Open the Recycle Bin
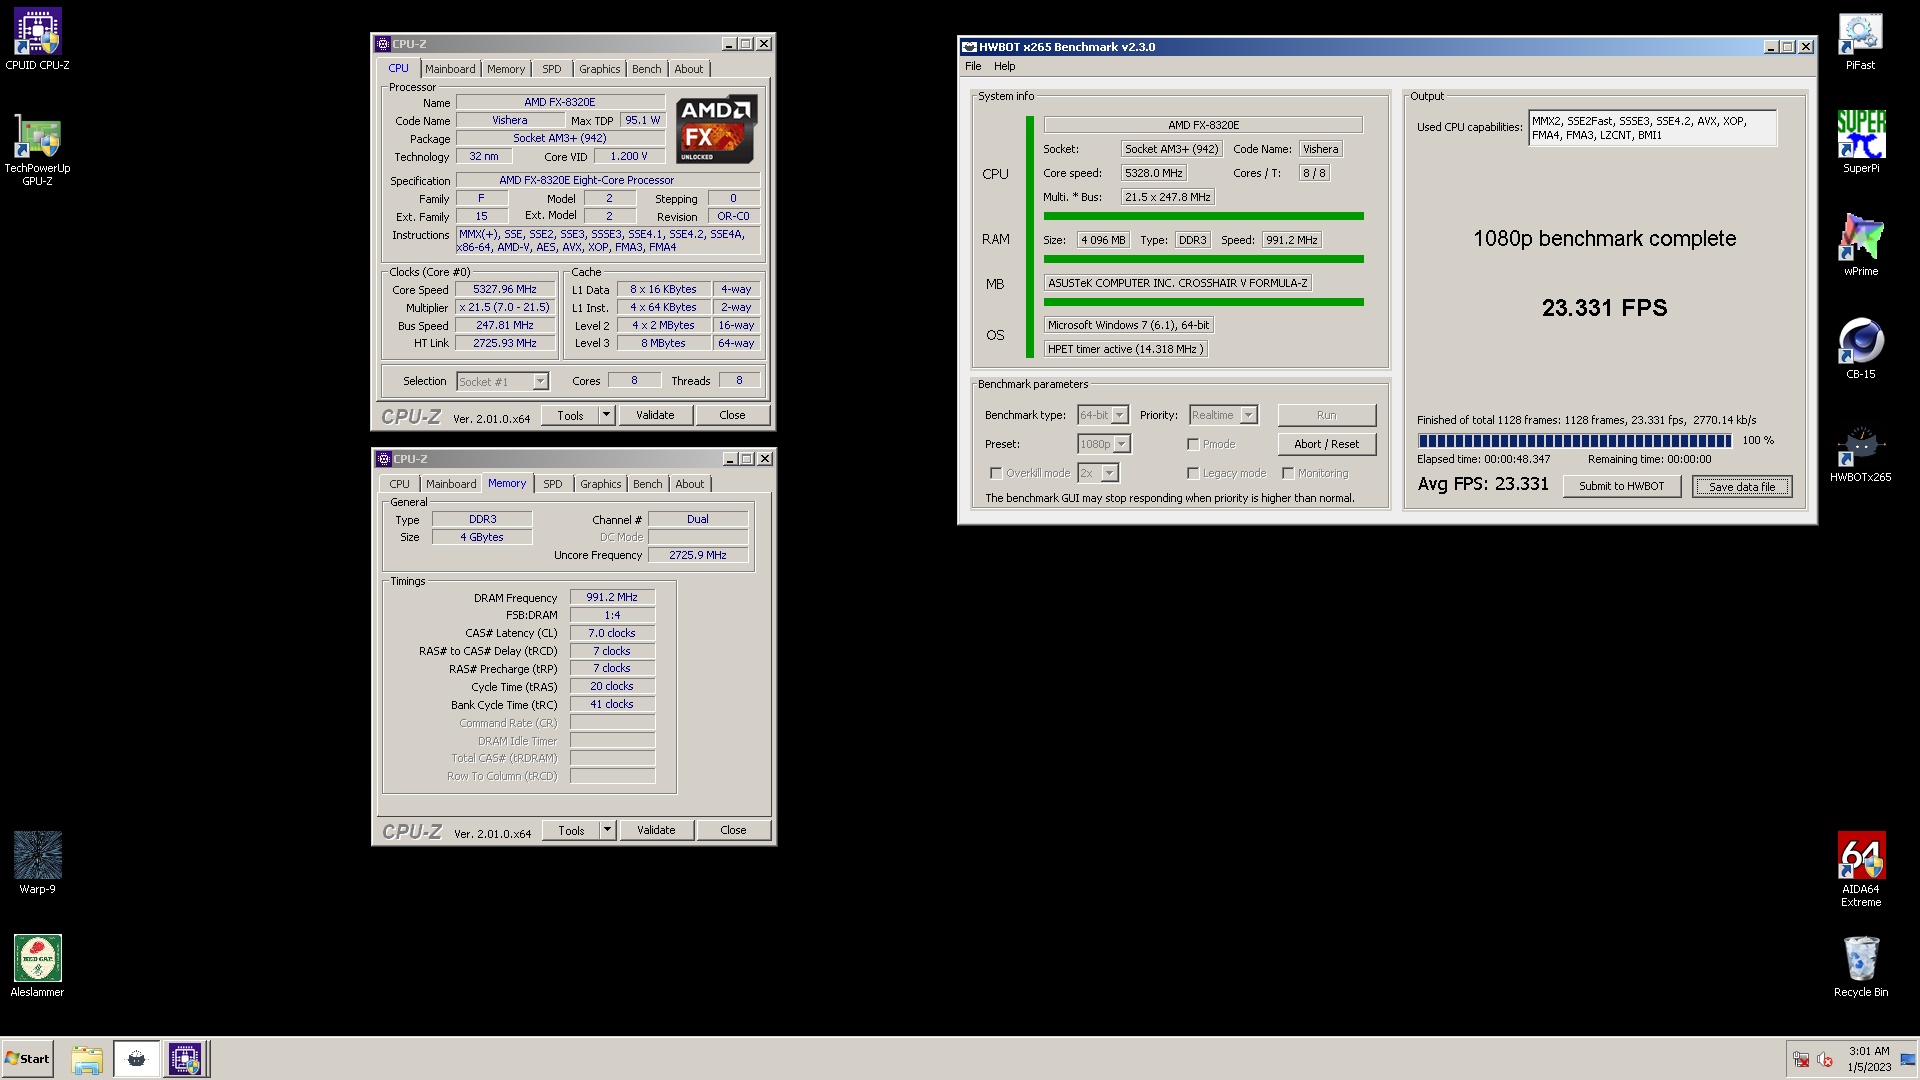Screen dimensions: 1920x1080 click(1860, 966)
